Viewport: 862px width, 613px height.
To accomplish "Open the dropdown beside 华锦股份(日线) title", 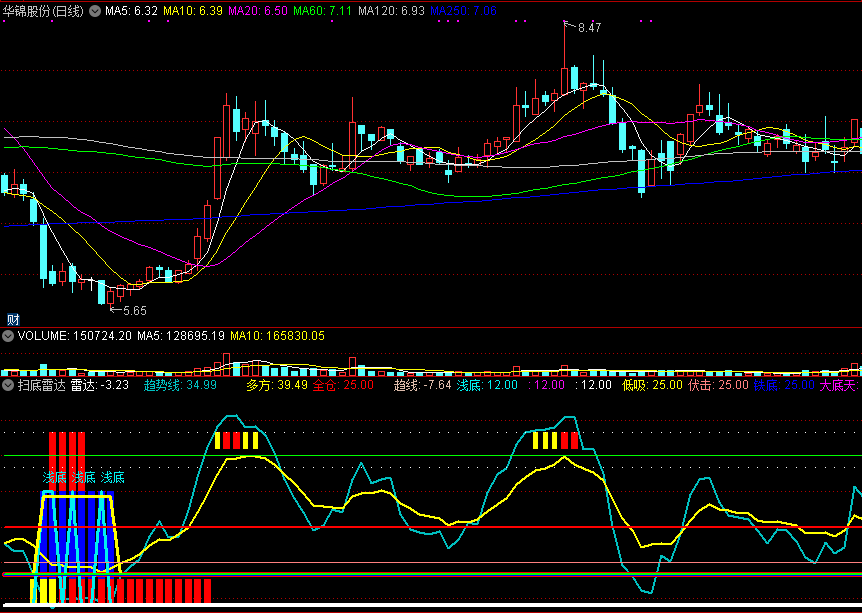I will click(95, 10).
